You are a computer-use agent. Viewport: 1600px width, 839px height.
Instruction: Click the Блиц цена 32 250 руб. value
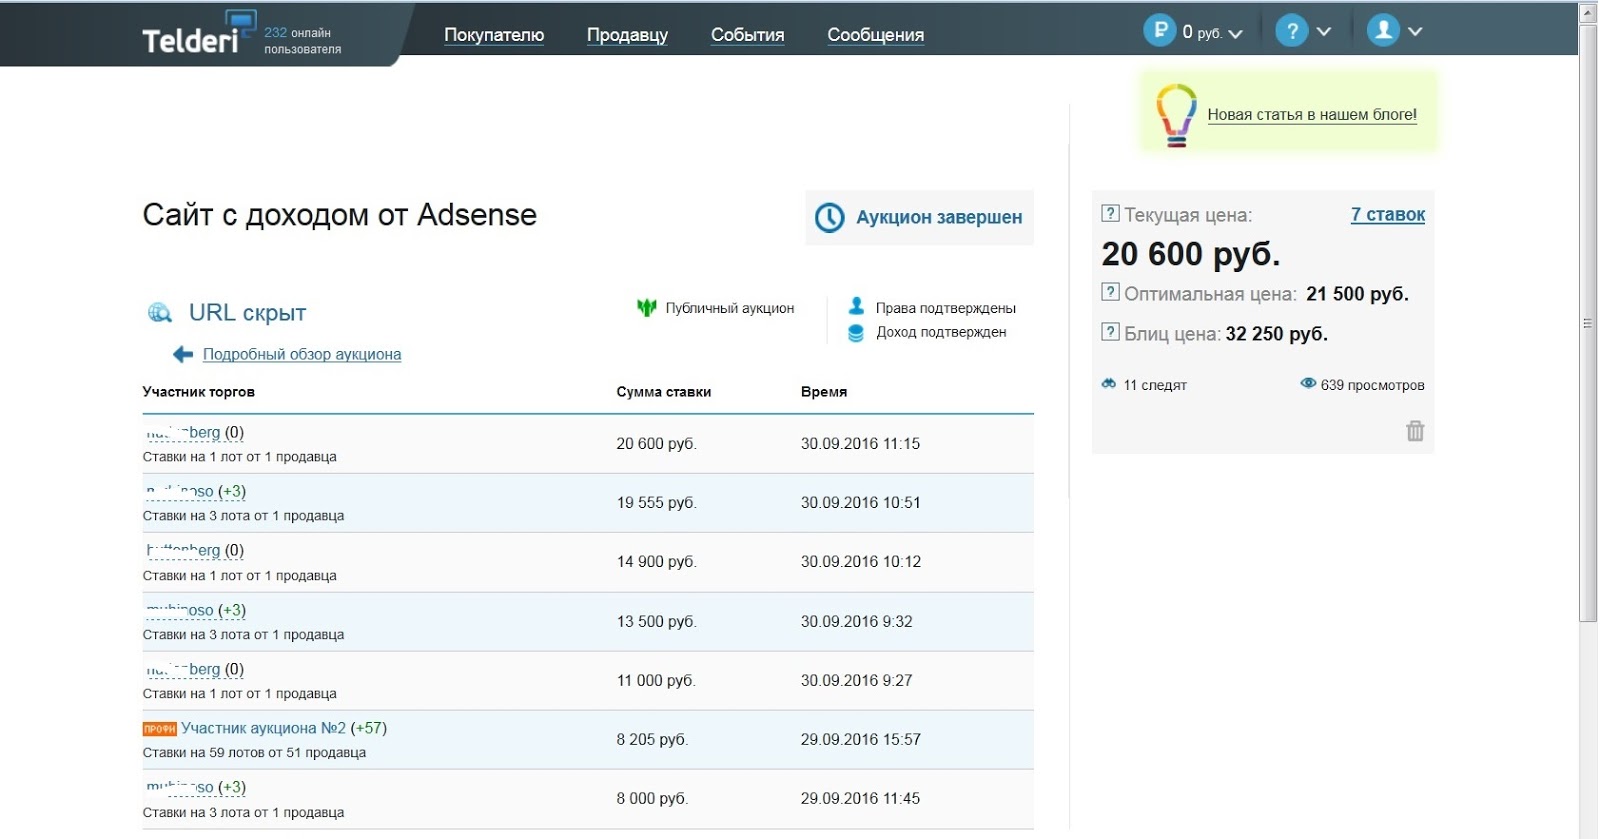point(1277,334)
